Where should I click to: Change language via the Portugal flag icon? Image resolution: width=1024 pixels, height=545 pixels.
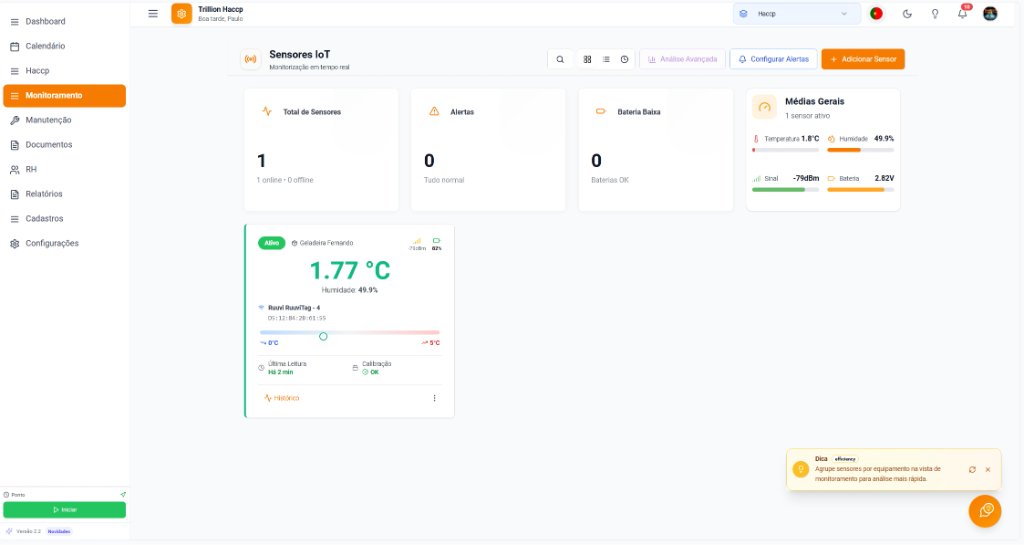click(876, 14)
